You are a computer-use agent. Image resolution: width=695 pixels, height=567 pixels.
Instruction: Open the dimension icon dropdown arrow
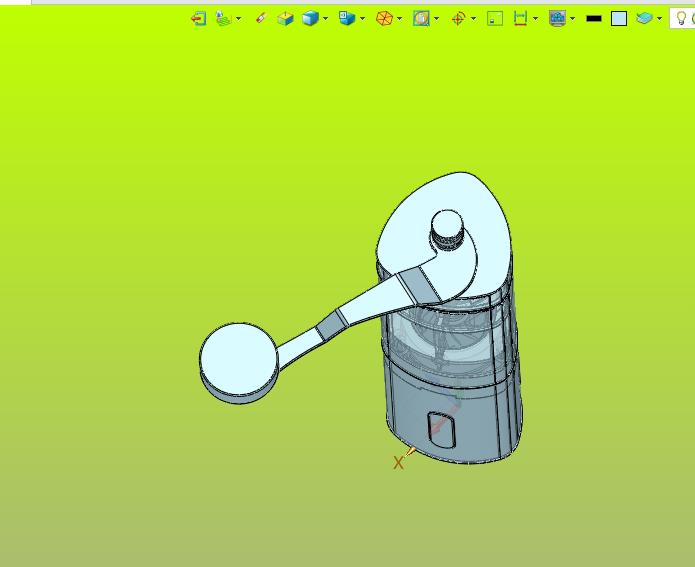(x=535, y=19)
